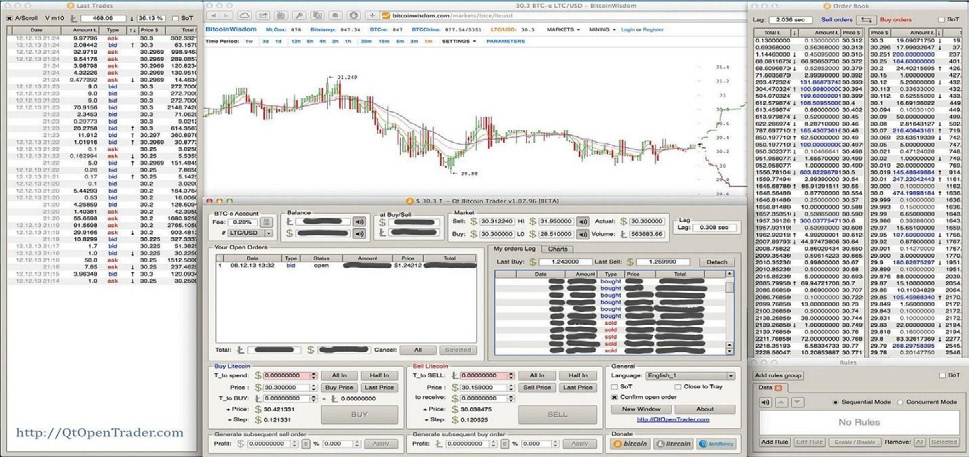
Task: Open the MINING dropdown menu
Action: tap(603, 30)
